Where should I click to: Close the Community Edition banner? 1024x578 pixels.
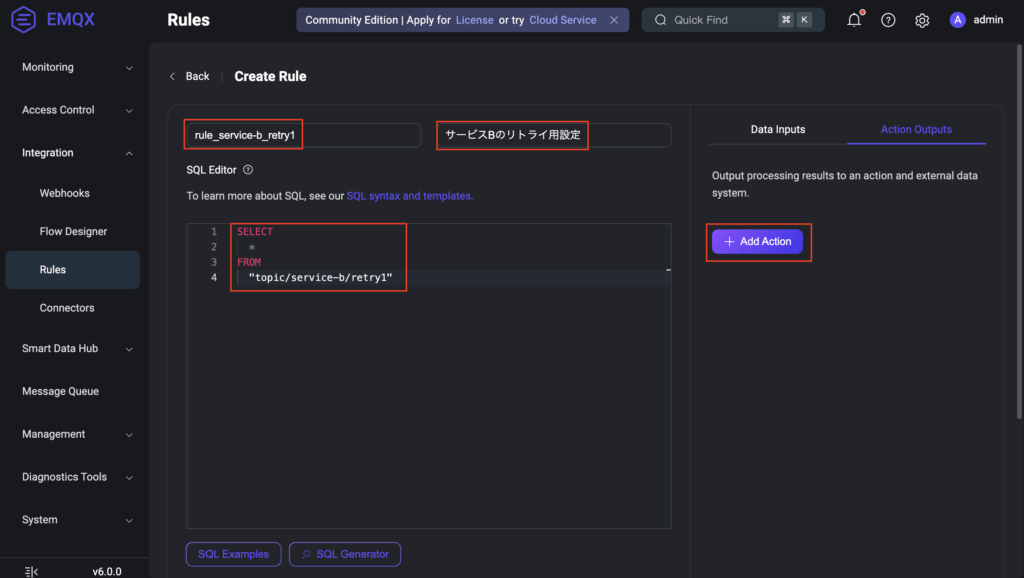tap(614, 20)
